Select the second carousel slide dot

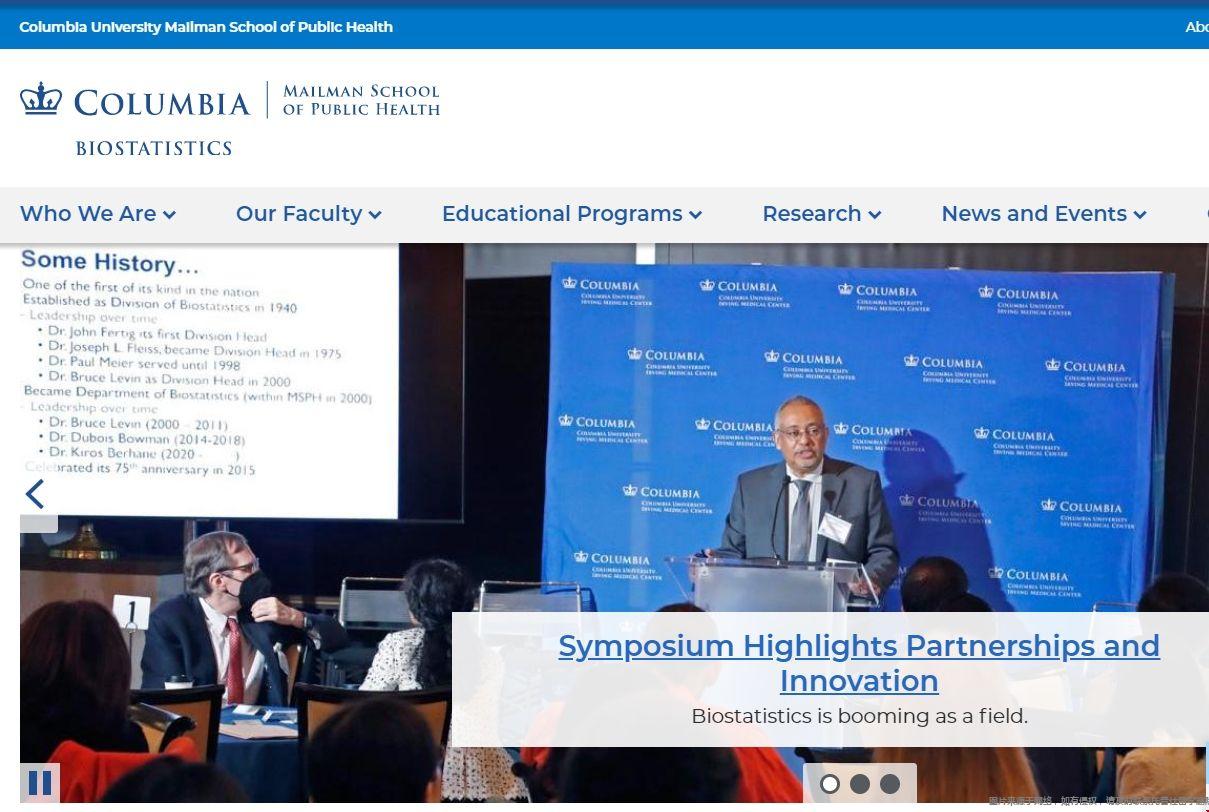click(x=860, y=784)
